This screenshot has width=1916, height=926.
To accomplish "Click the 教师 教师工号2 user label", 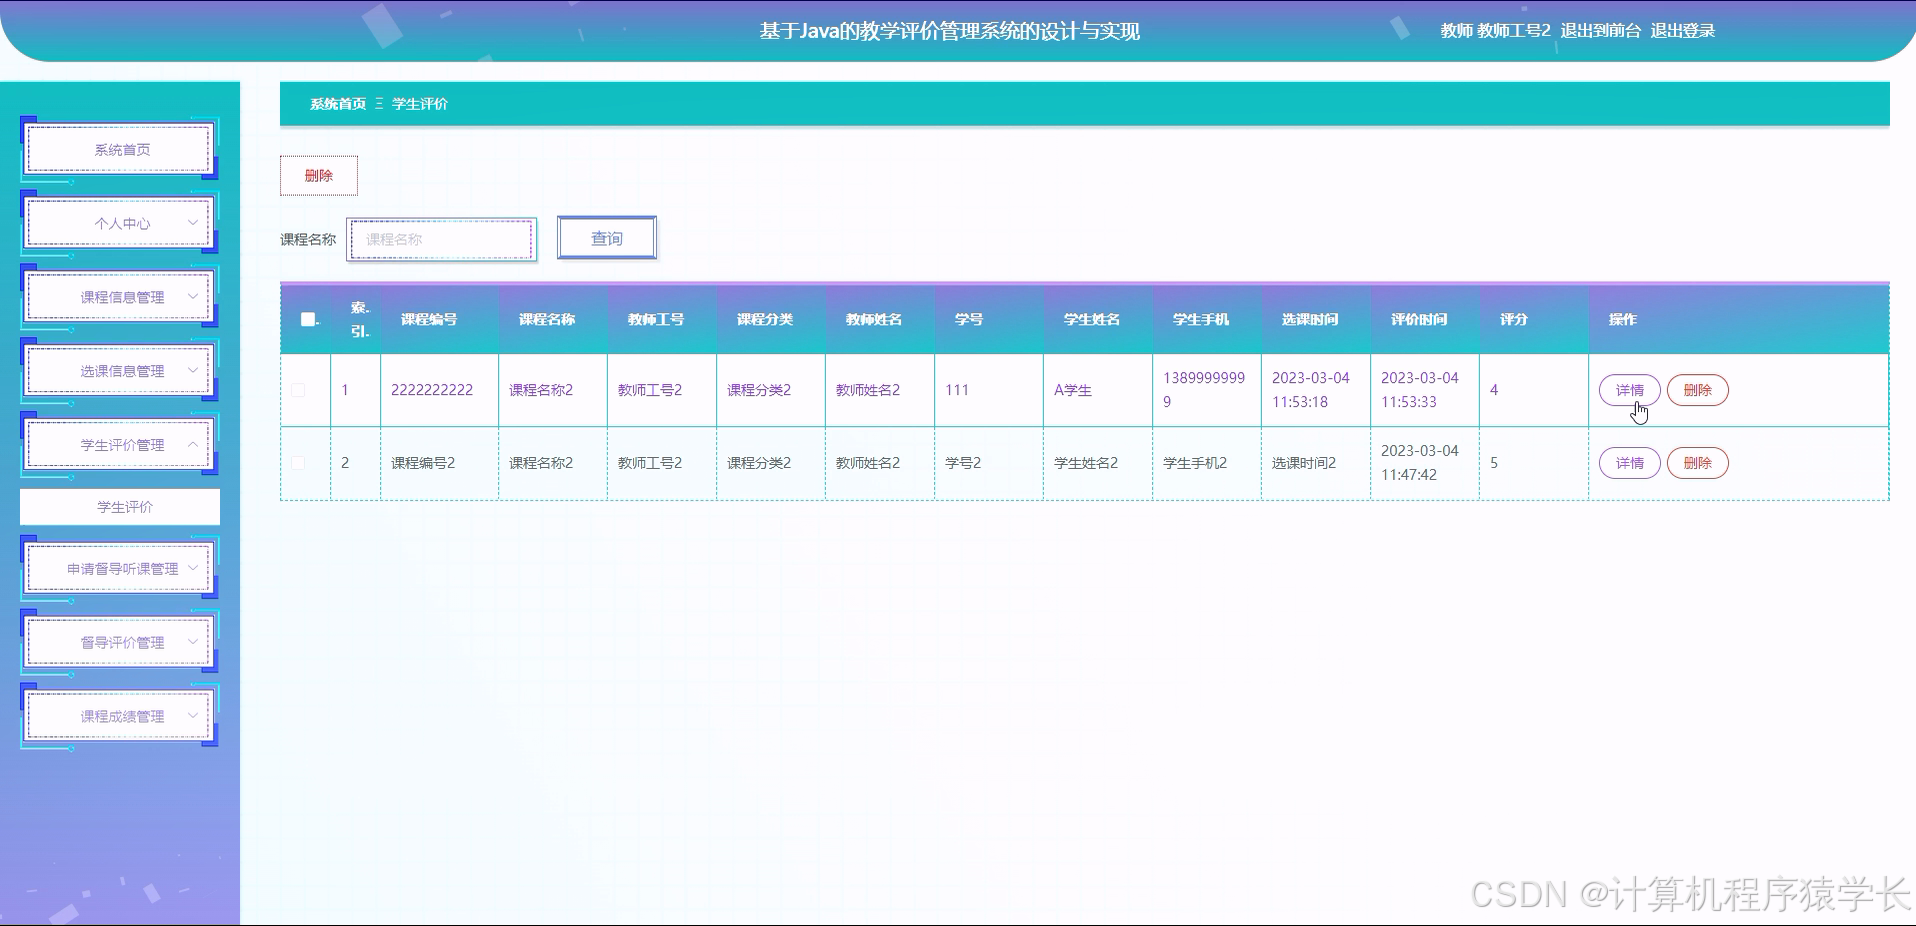I will click(1495, 31).
